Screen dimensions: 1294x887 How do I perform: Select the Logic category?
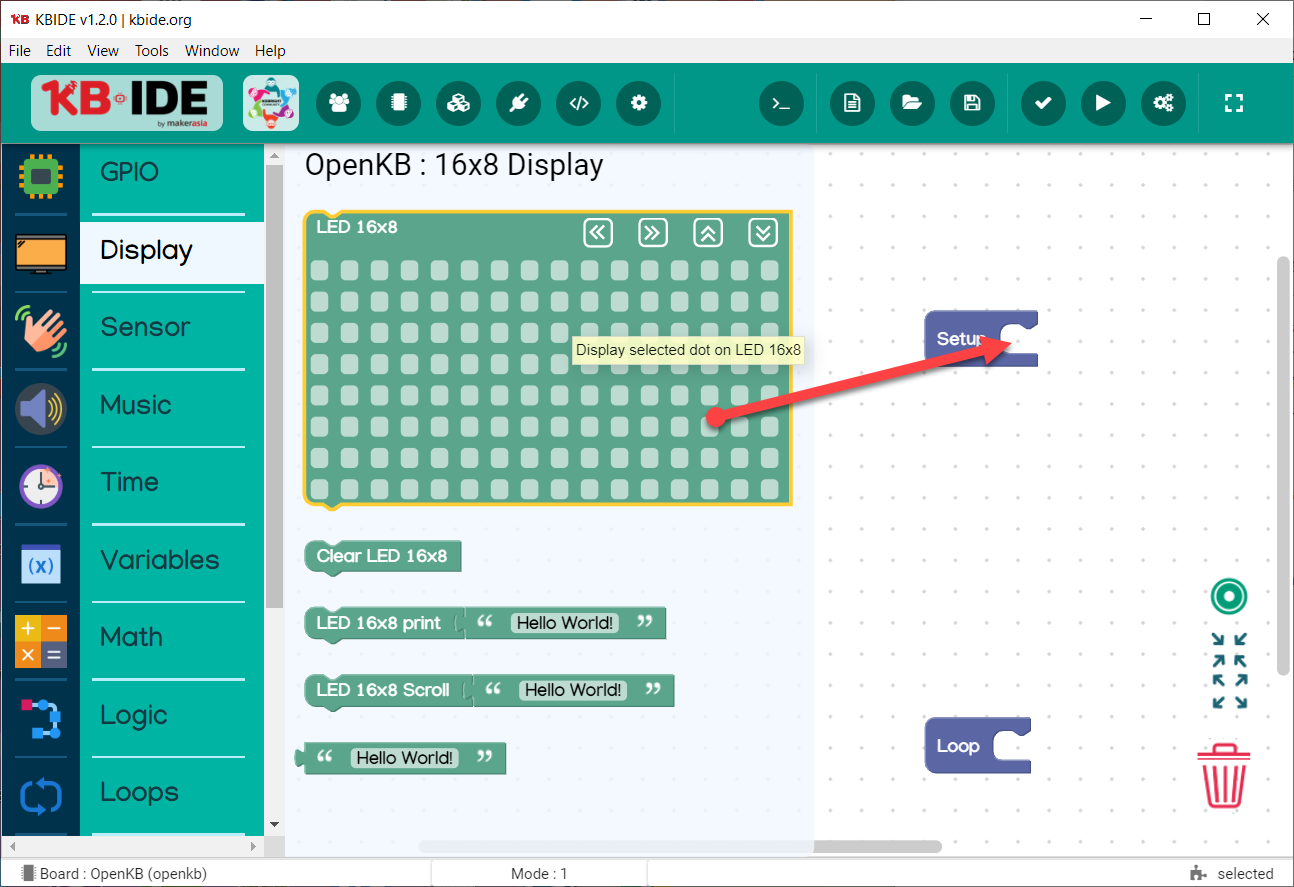172,715
